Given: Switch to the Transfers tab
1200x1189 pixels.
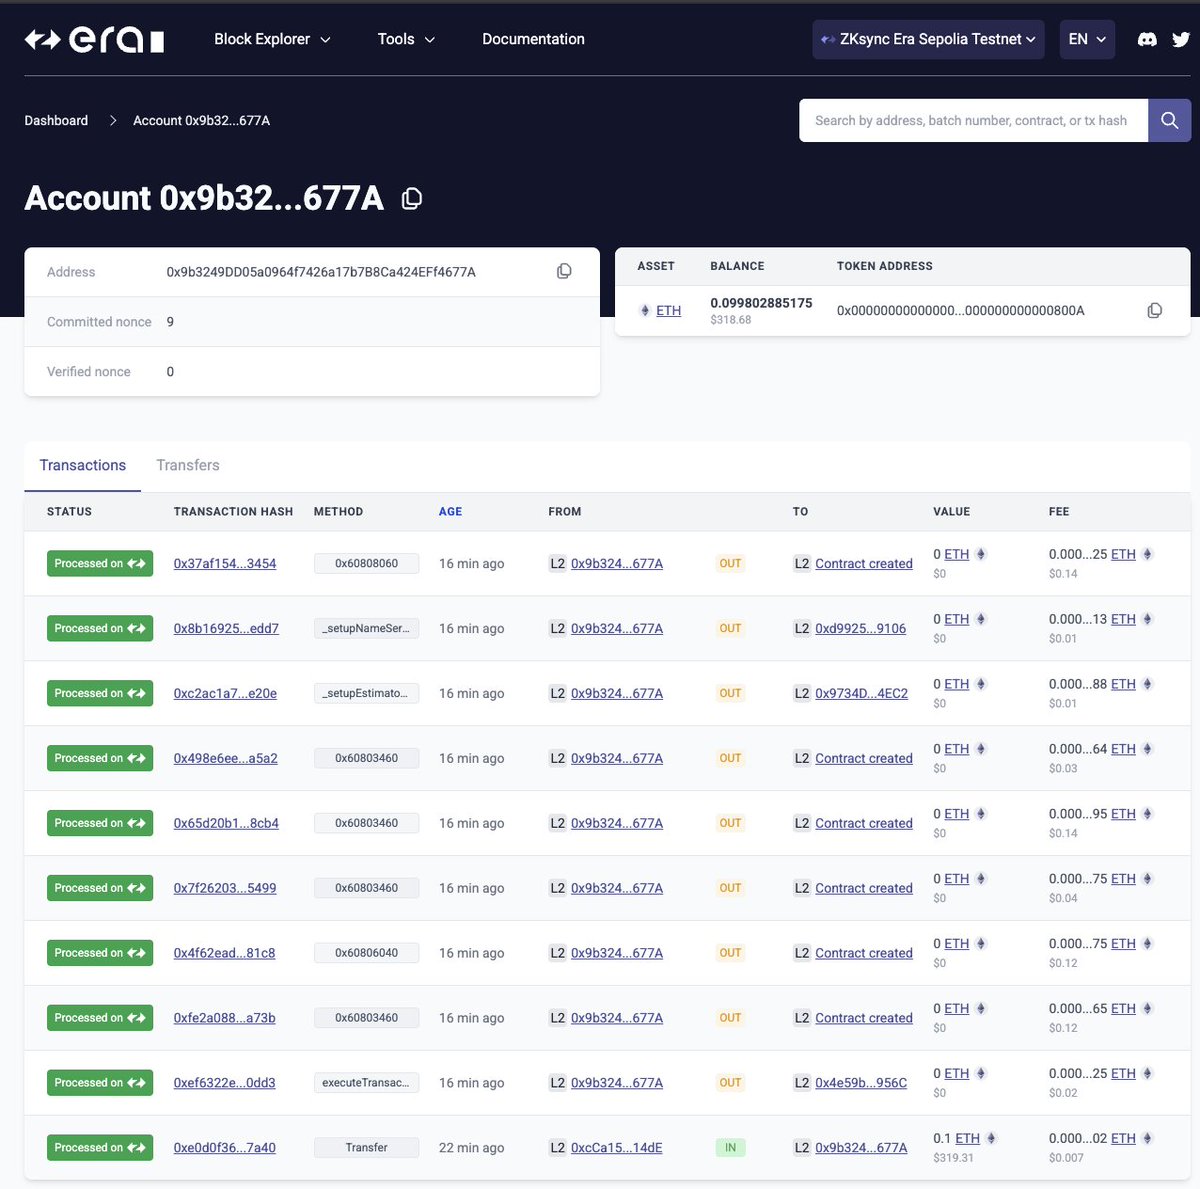Looking at the screenshot, I should click(188, 465).
